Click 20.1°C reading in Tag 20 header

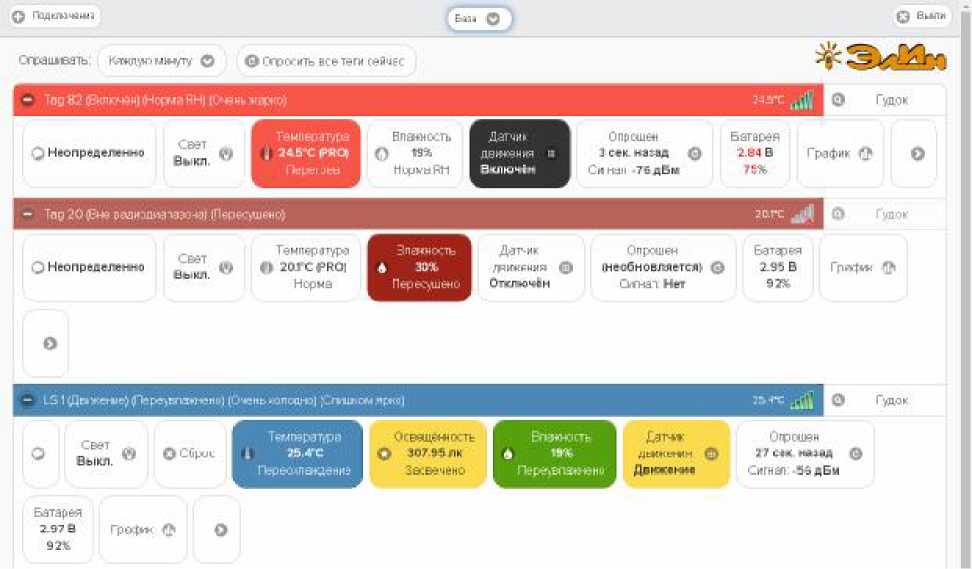[769, 214]
